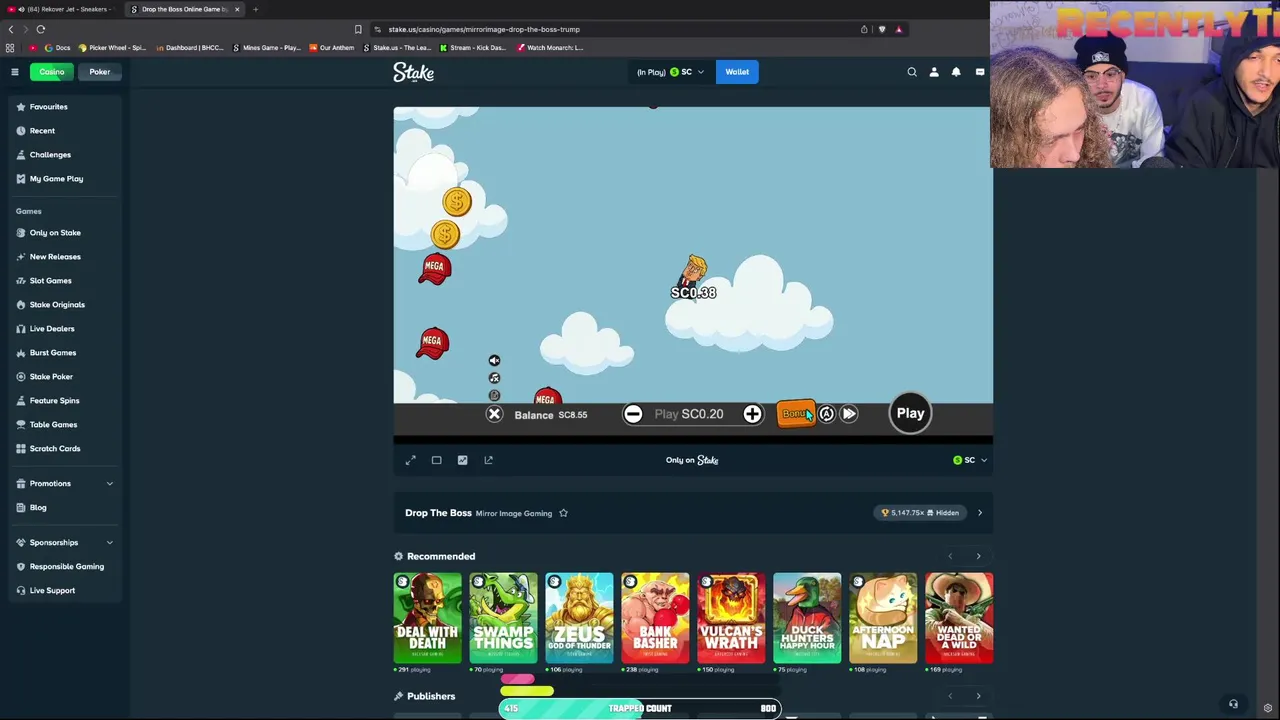Enter fullscreen mode for the game
The width and height of the screenshot is (1280, 720).
[x=410, y=460]
